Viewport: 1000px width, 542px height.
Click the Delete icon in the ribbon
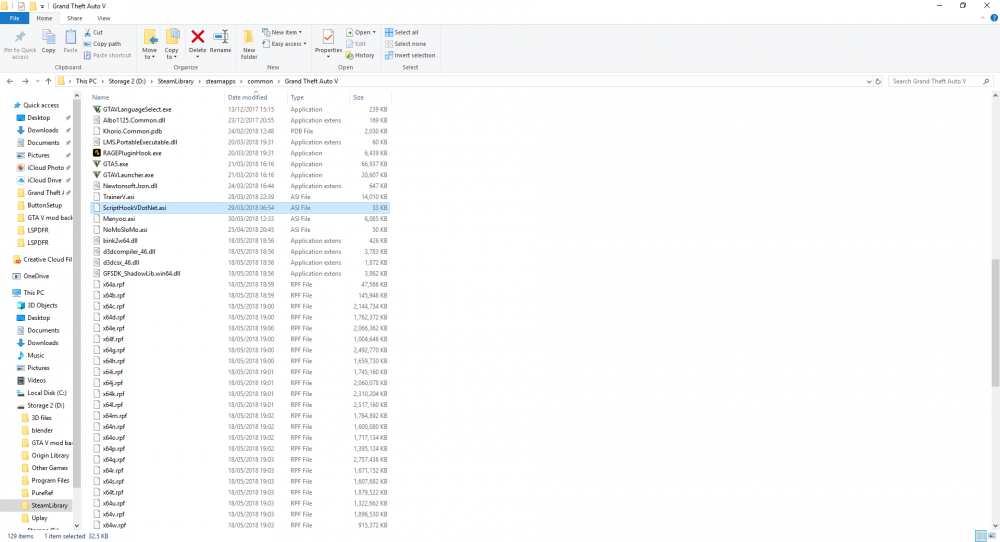click(x=198, y=41)
